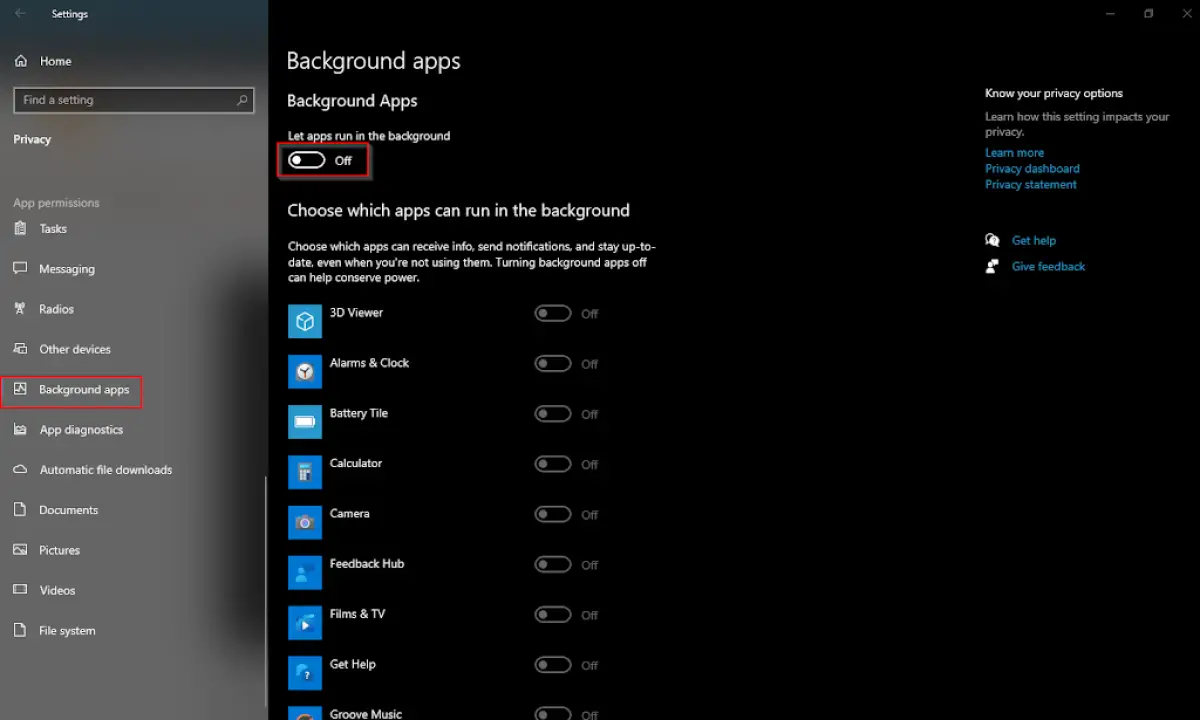Click the Give feedback person icon
Viewport: 1200px width, 720px height.
pos(992,266)
